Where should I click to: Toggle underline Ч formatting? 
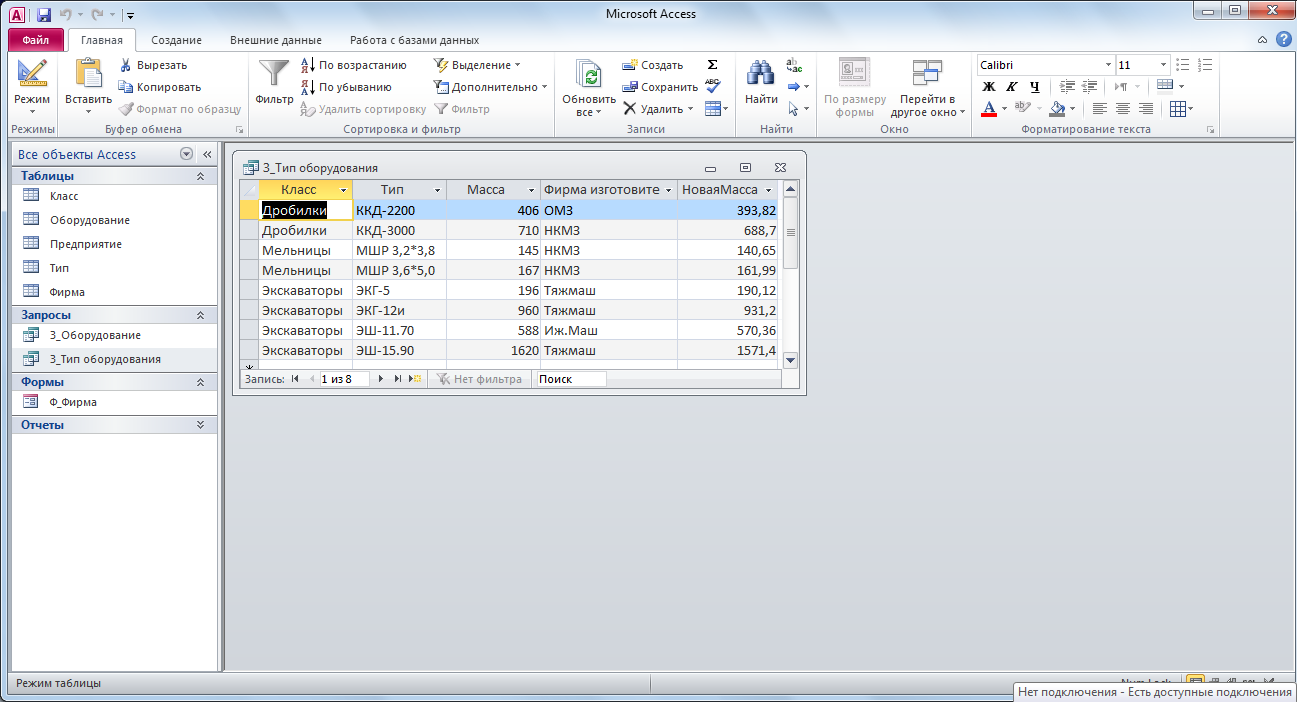(1034, 87)
